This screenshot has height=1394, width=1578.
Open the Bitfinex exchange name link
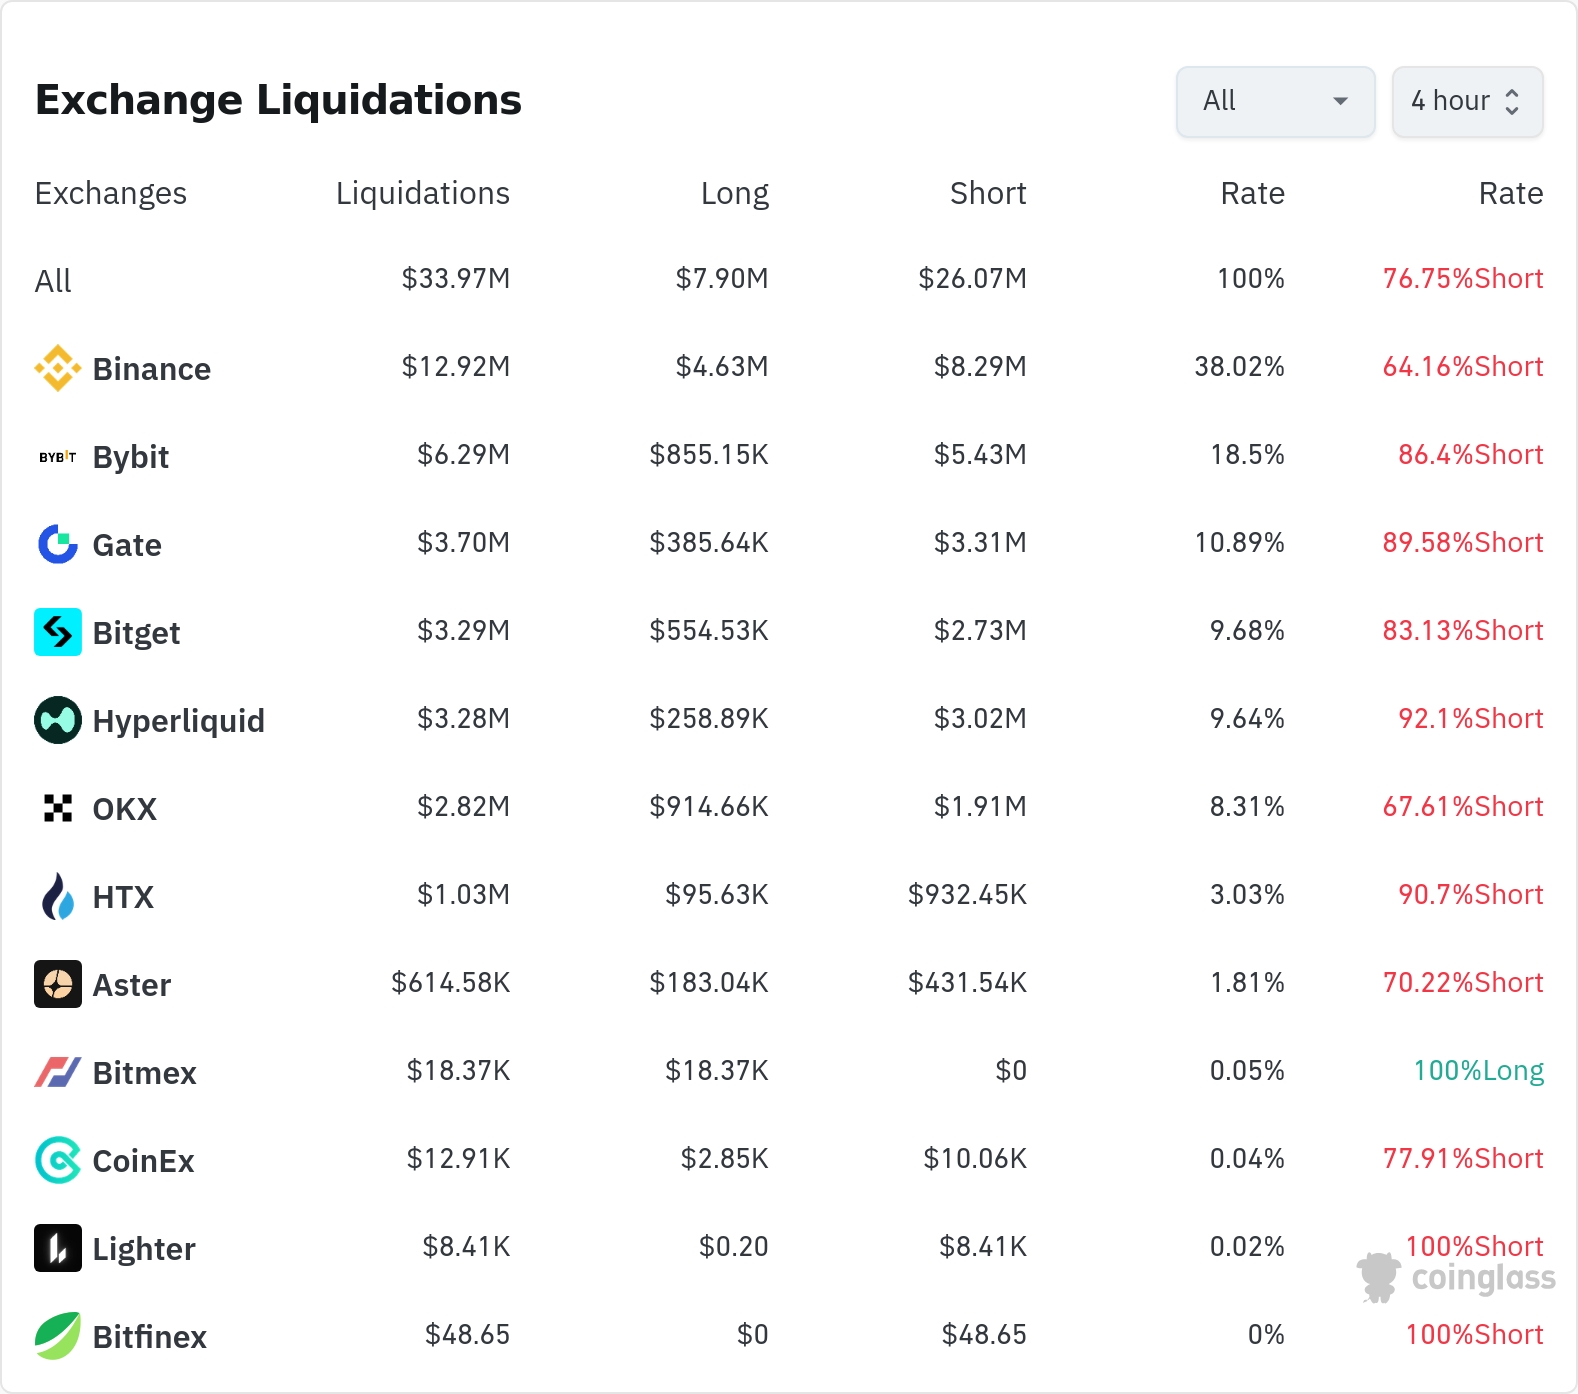pos(149,1337)
